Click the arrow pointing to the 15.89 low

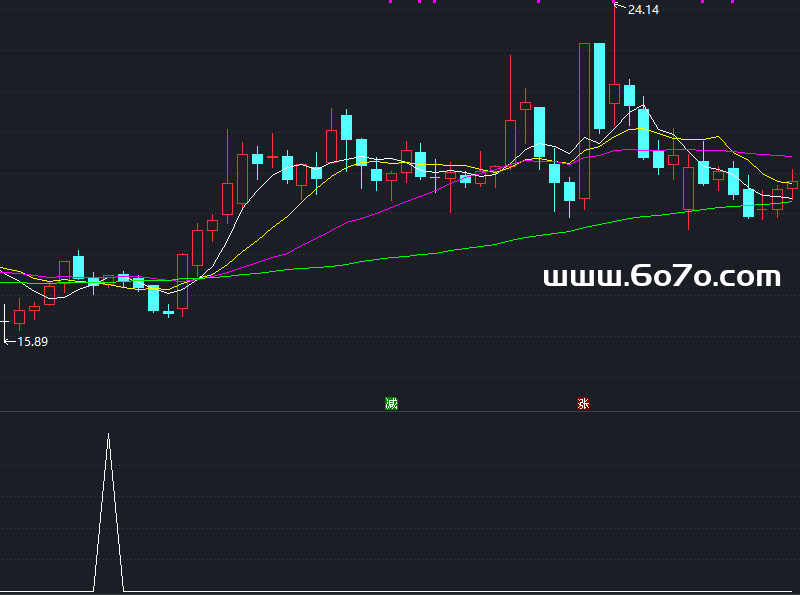[x=9, y=341]
